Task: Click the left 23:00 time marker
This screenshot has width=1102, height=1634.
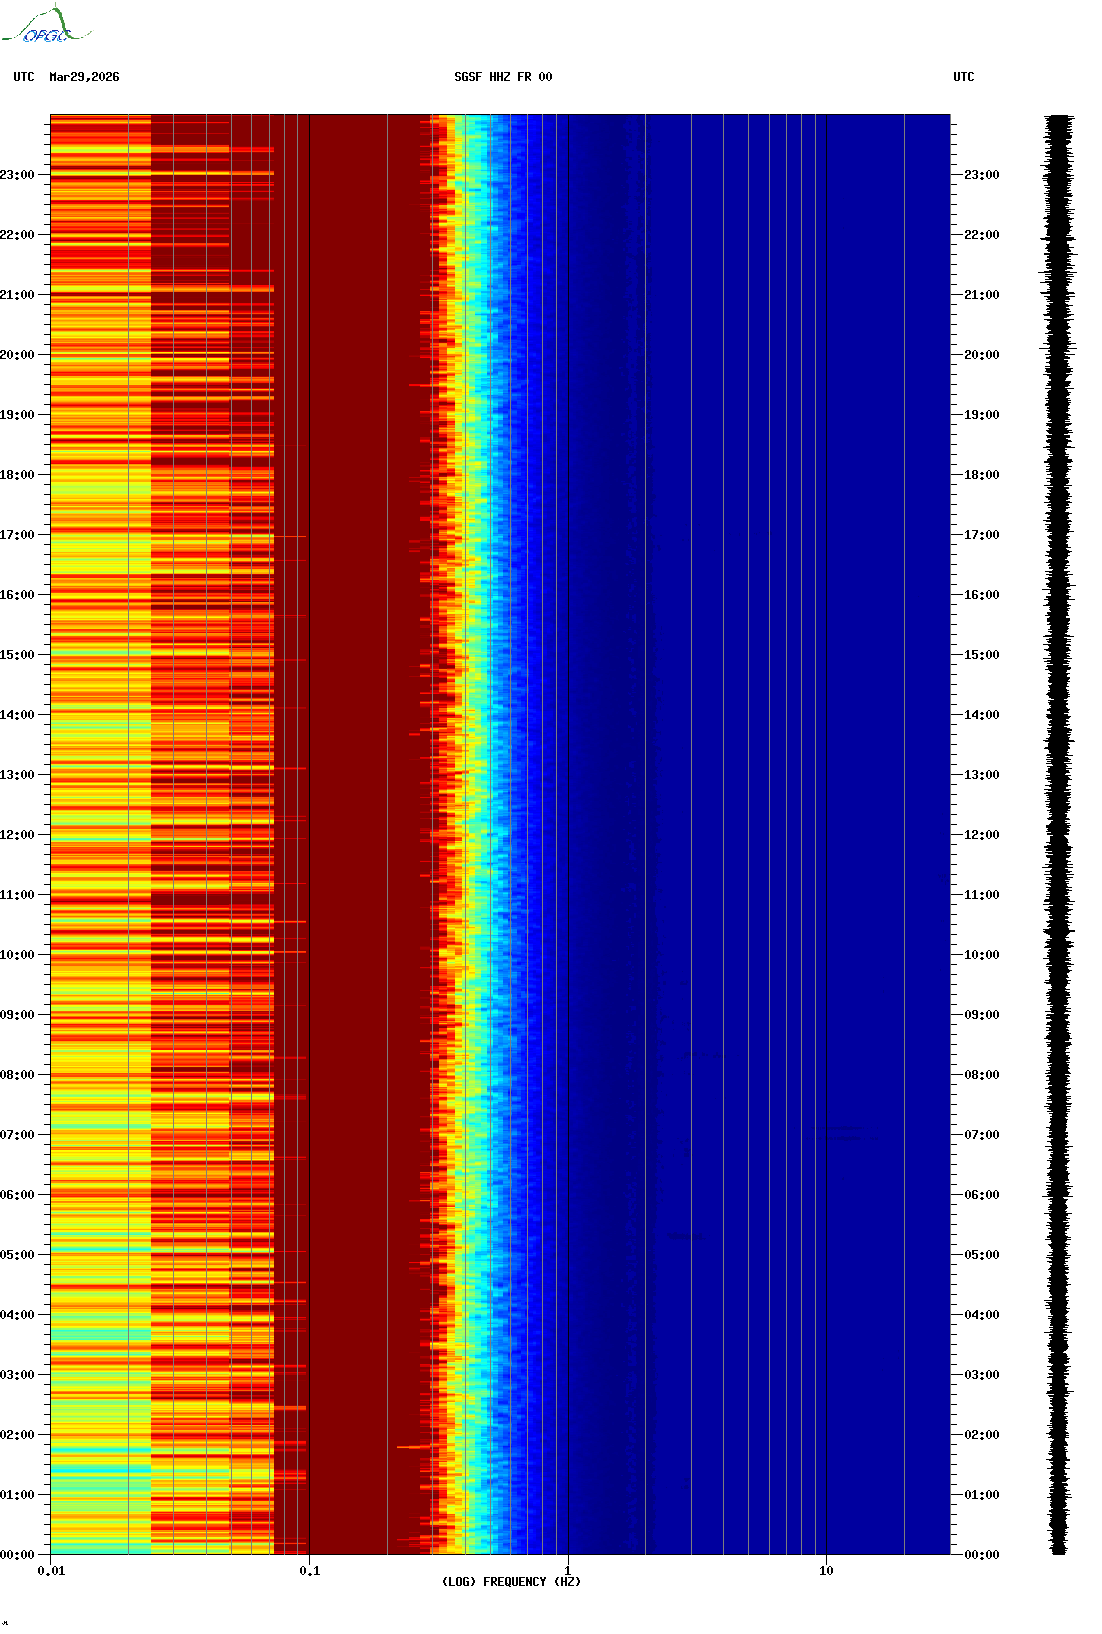Action: pos(17,175)
